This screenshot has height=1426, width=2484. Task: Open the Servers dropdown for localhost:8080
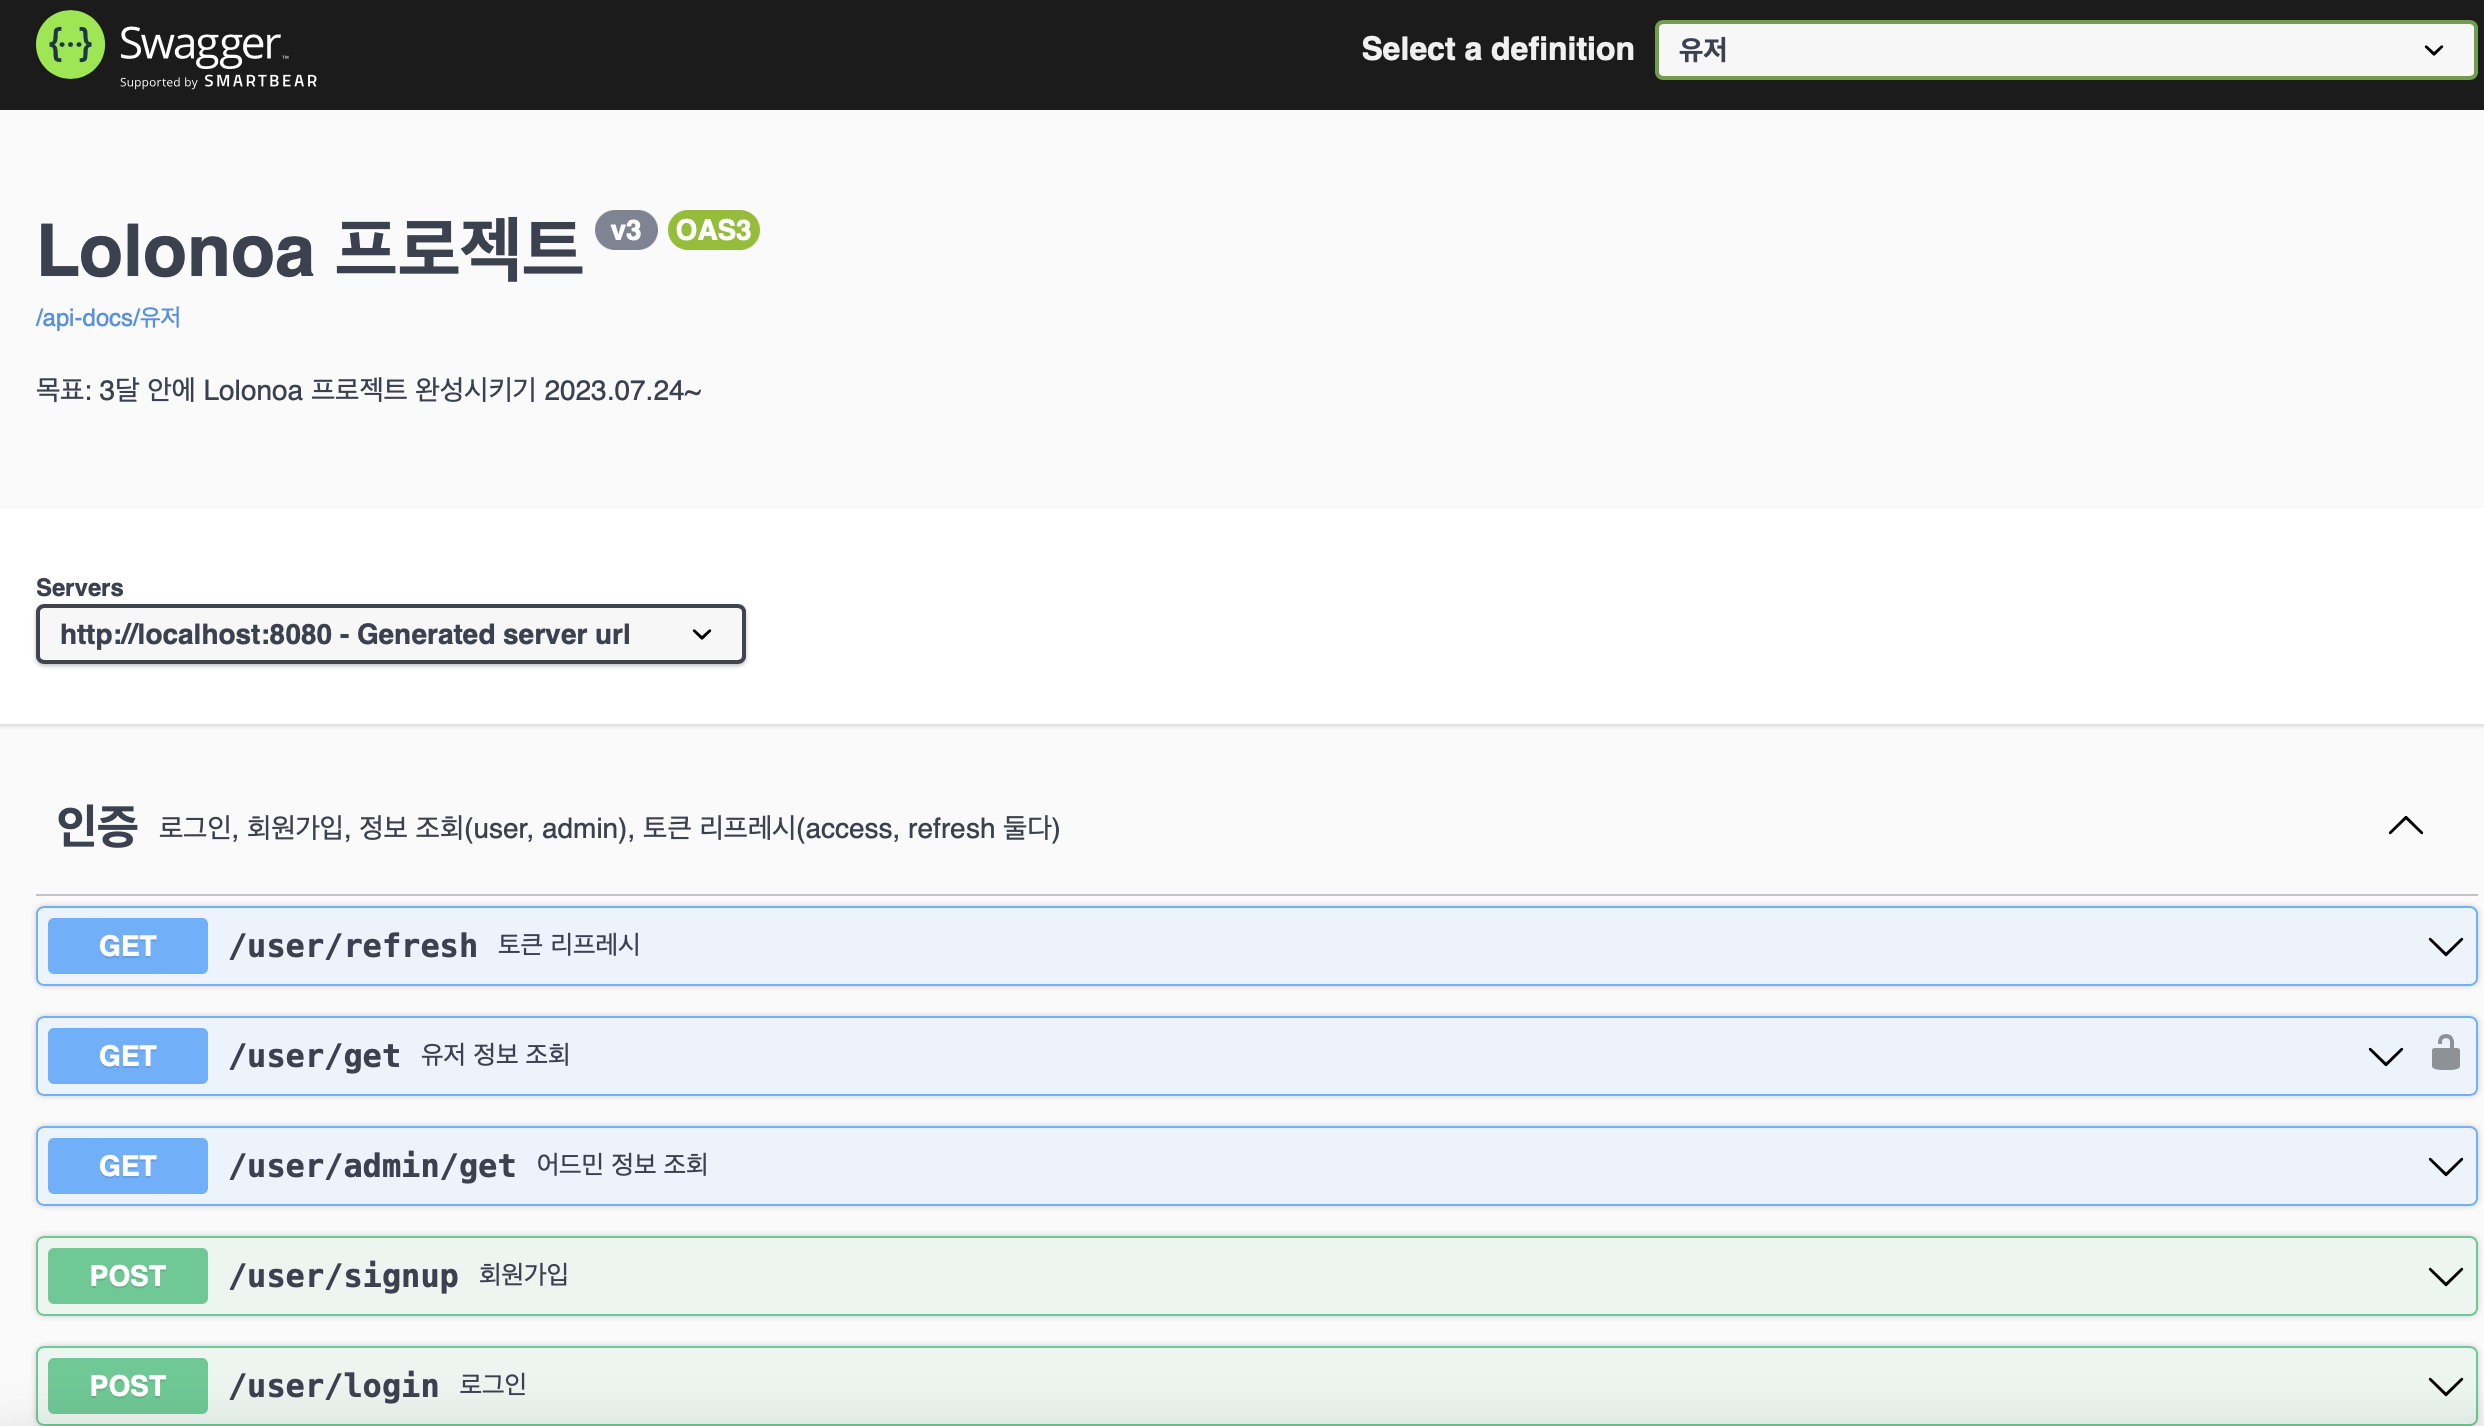point(390,634)
